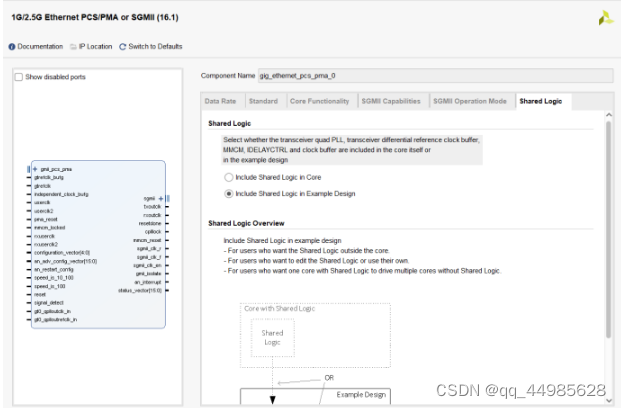Click the vertical scrollbar thumb
Viewport: 621px width, 408px height.
point(609,230)
